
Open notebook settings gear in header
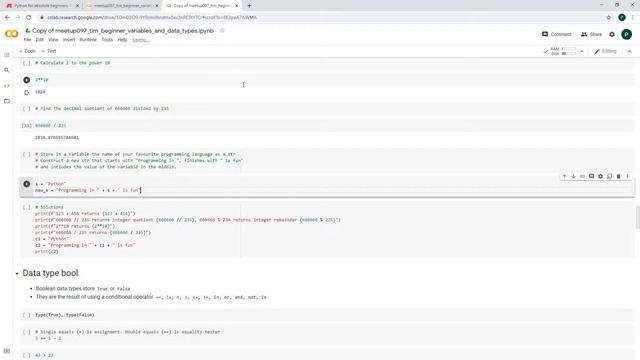612,34
